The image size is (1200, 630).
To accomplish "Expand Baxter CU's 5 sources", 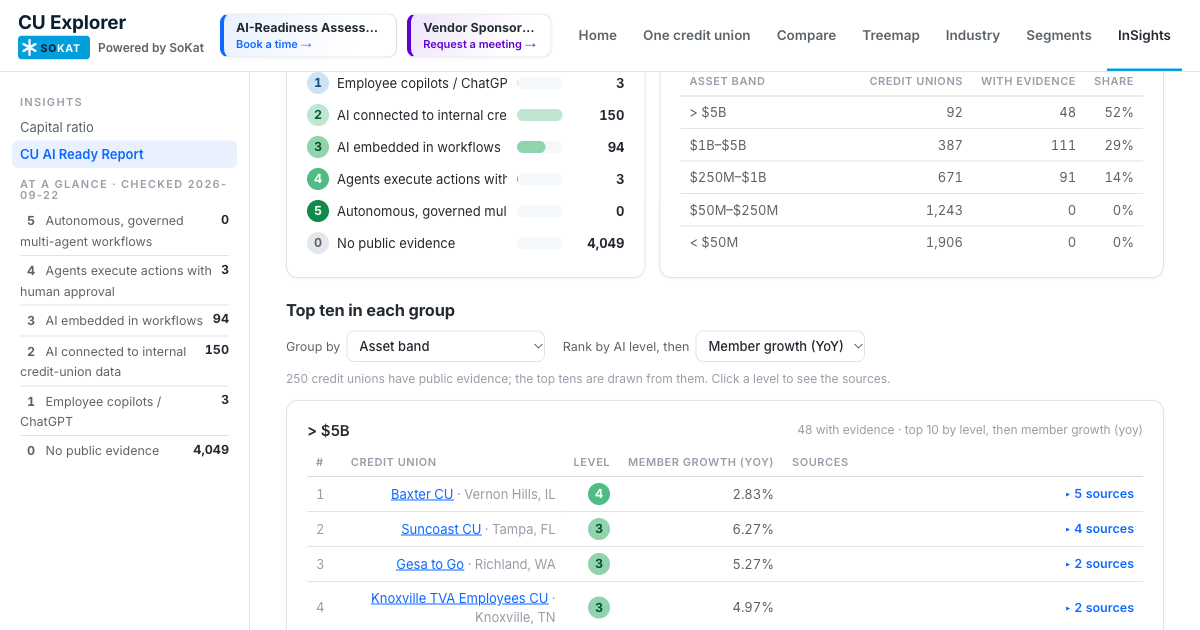I will (x=1100, y=494).
